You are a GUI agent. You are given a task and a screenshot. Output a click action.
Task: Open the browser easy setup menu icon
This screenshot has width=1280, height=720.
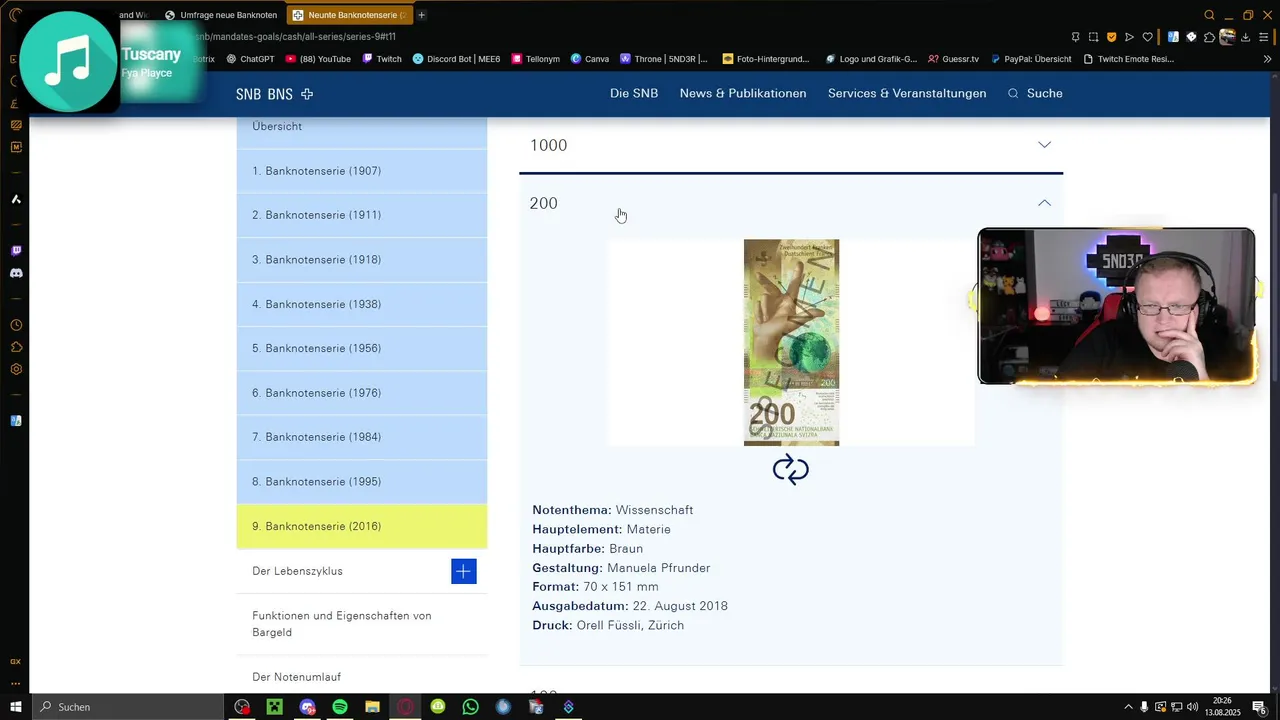(x=1265, y=37)
